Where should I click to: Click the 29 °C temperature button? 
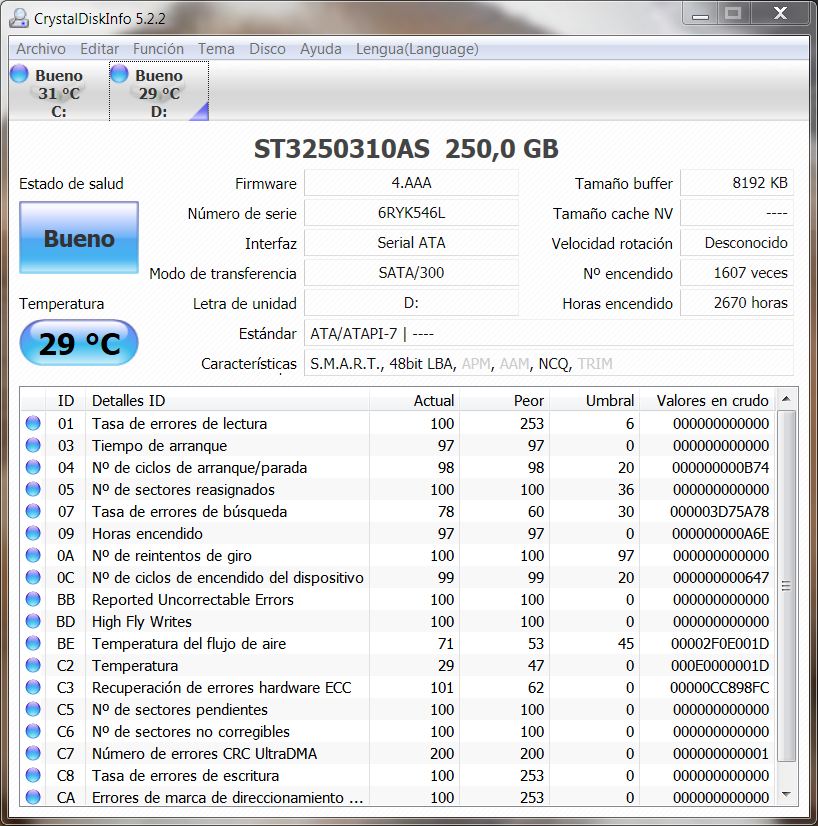coord(79,343)
